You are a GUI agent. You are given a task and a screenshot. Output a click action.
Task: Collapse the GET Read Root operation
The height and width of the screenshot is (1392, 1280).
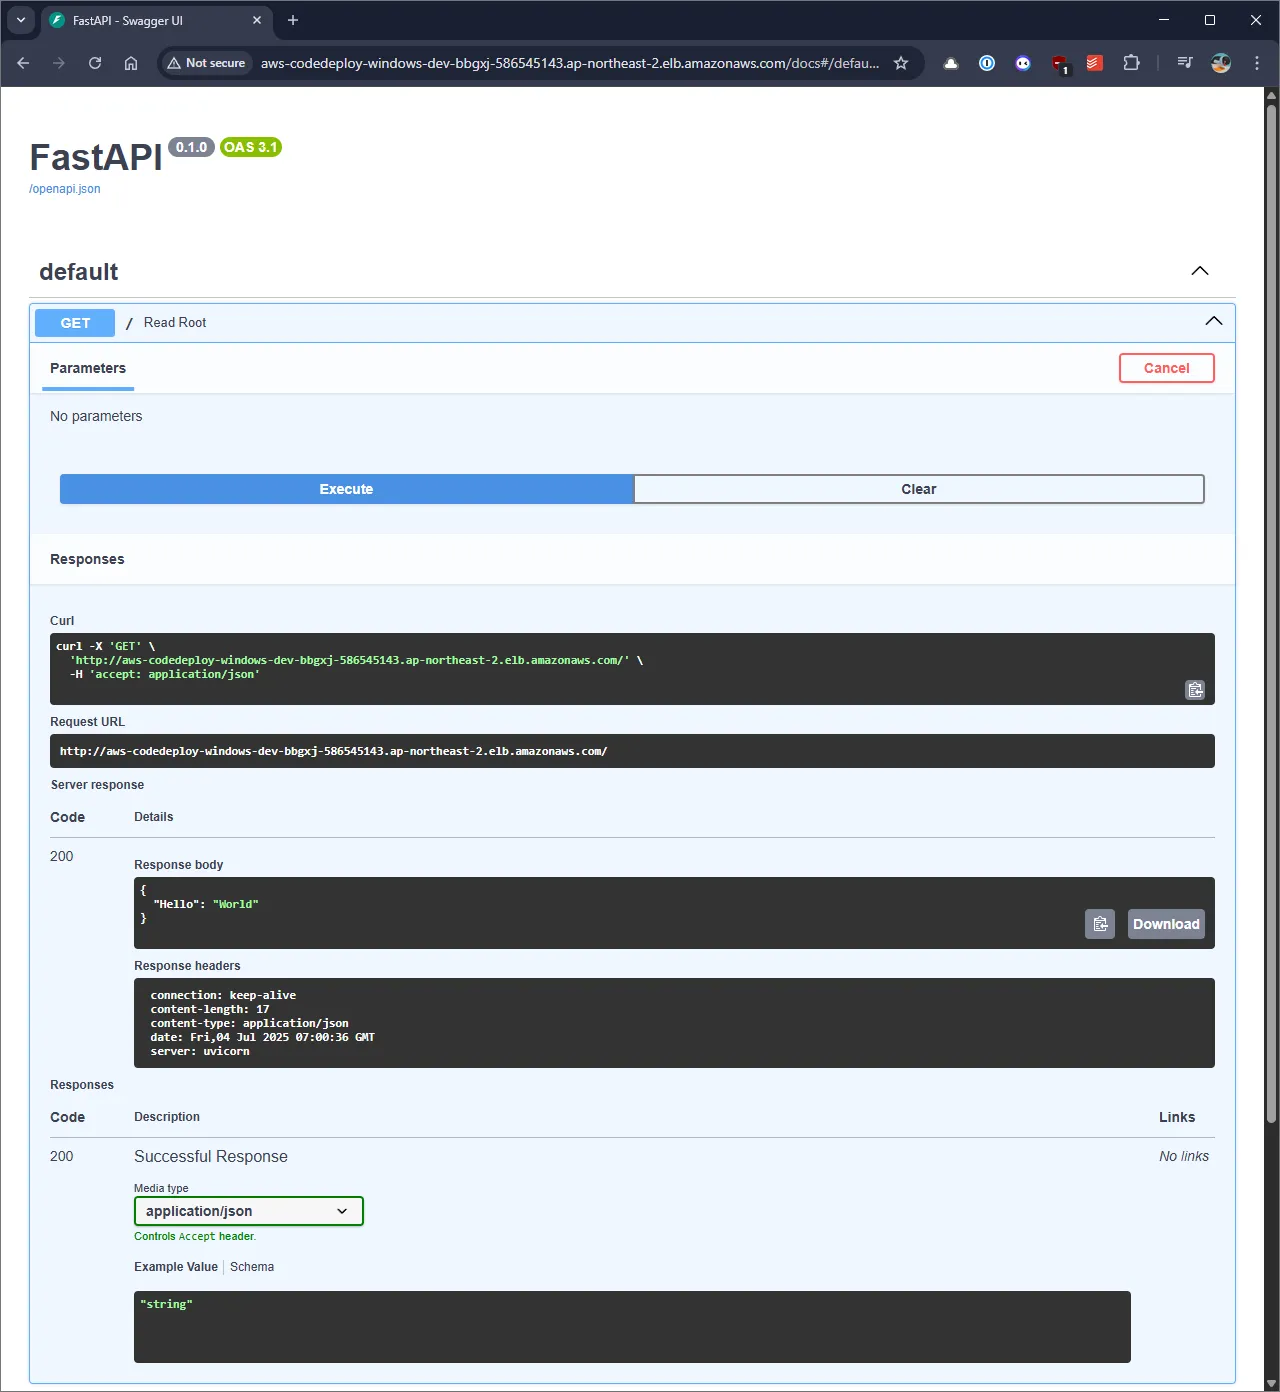(x=1214, y=321)
